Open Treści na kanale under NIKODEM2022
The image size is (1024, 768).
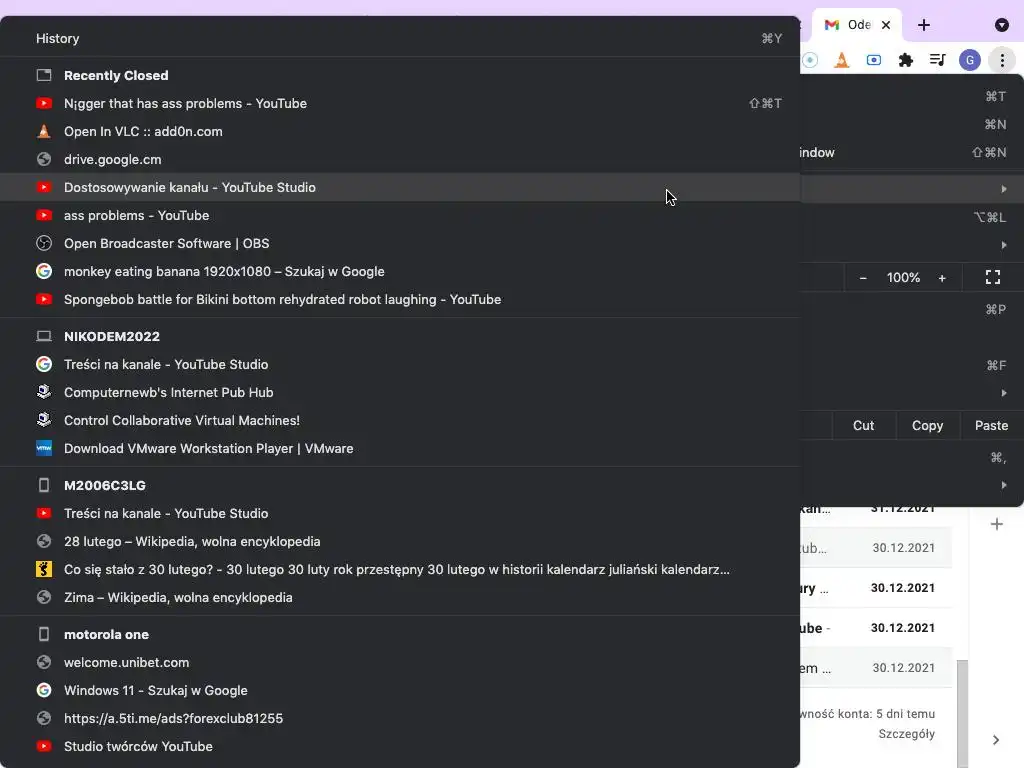(400, 364)
